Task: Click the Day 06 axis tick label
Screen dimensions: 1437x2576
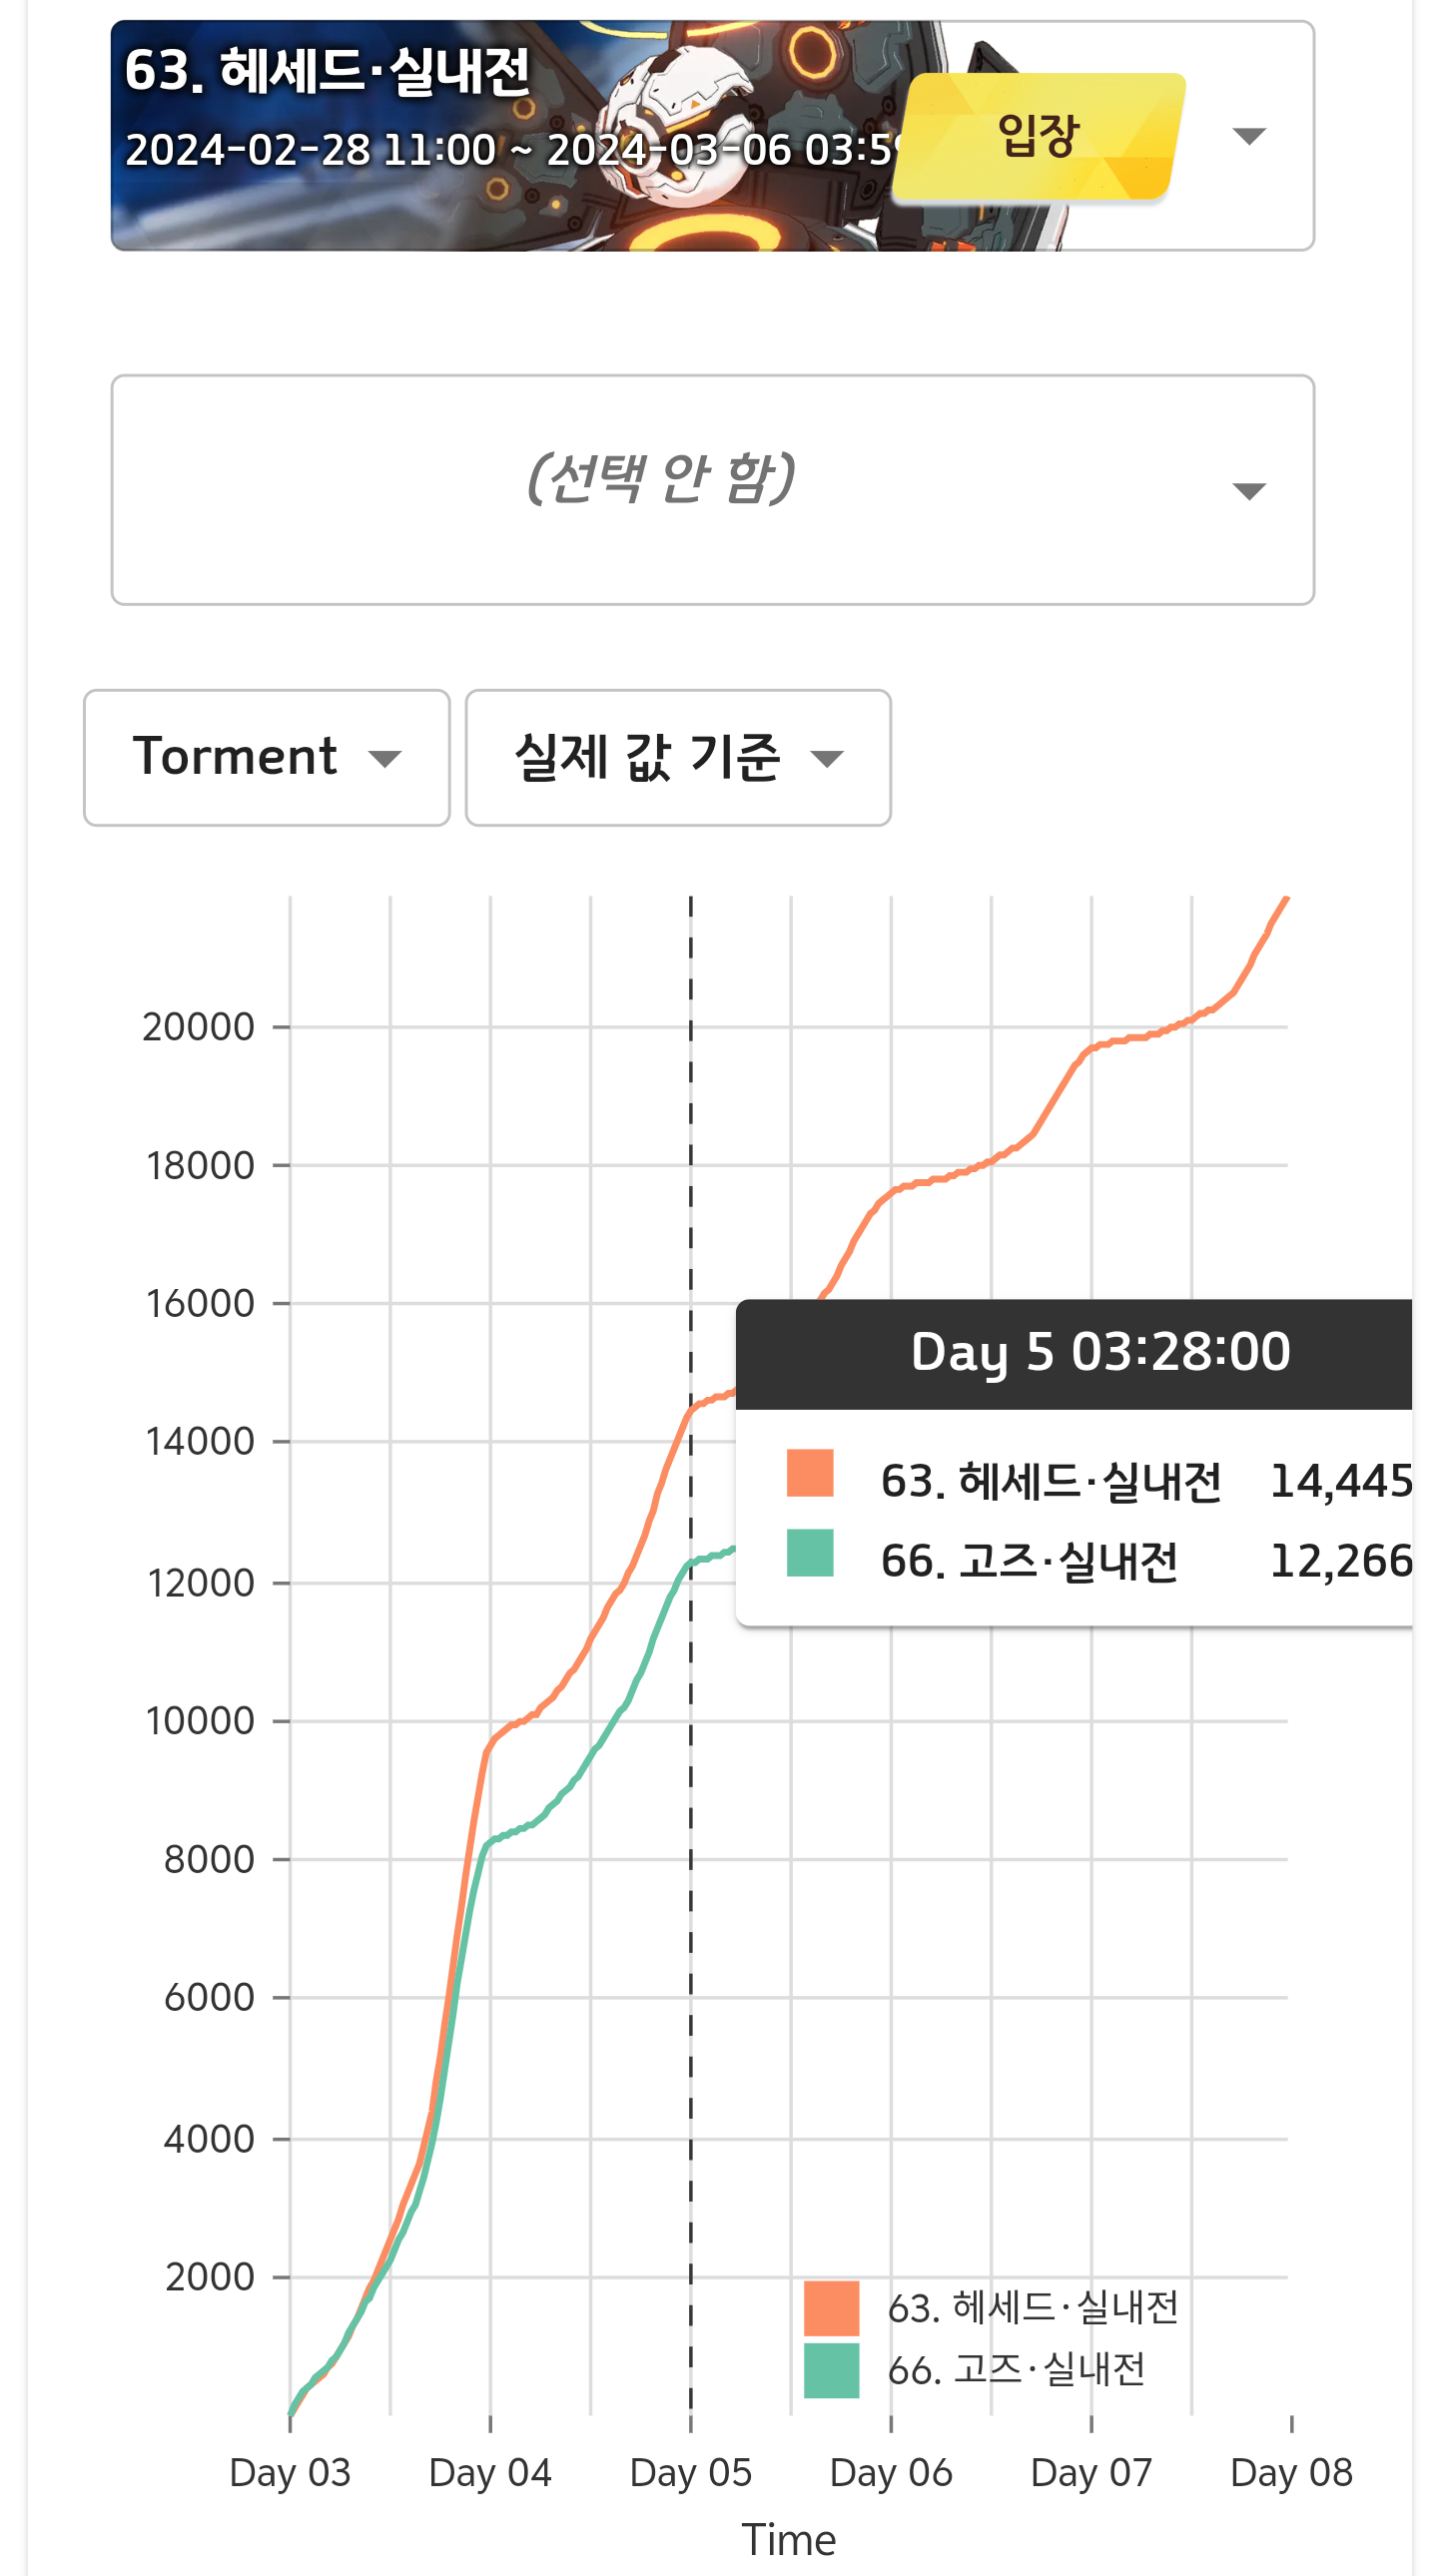Action: coord(890,2471)
